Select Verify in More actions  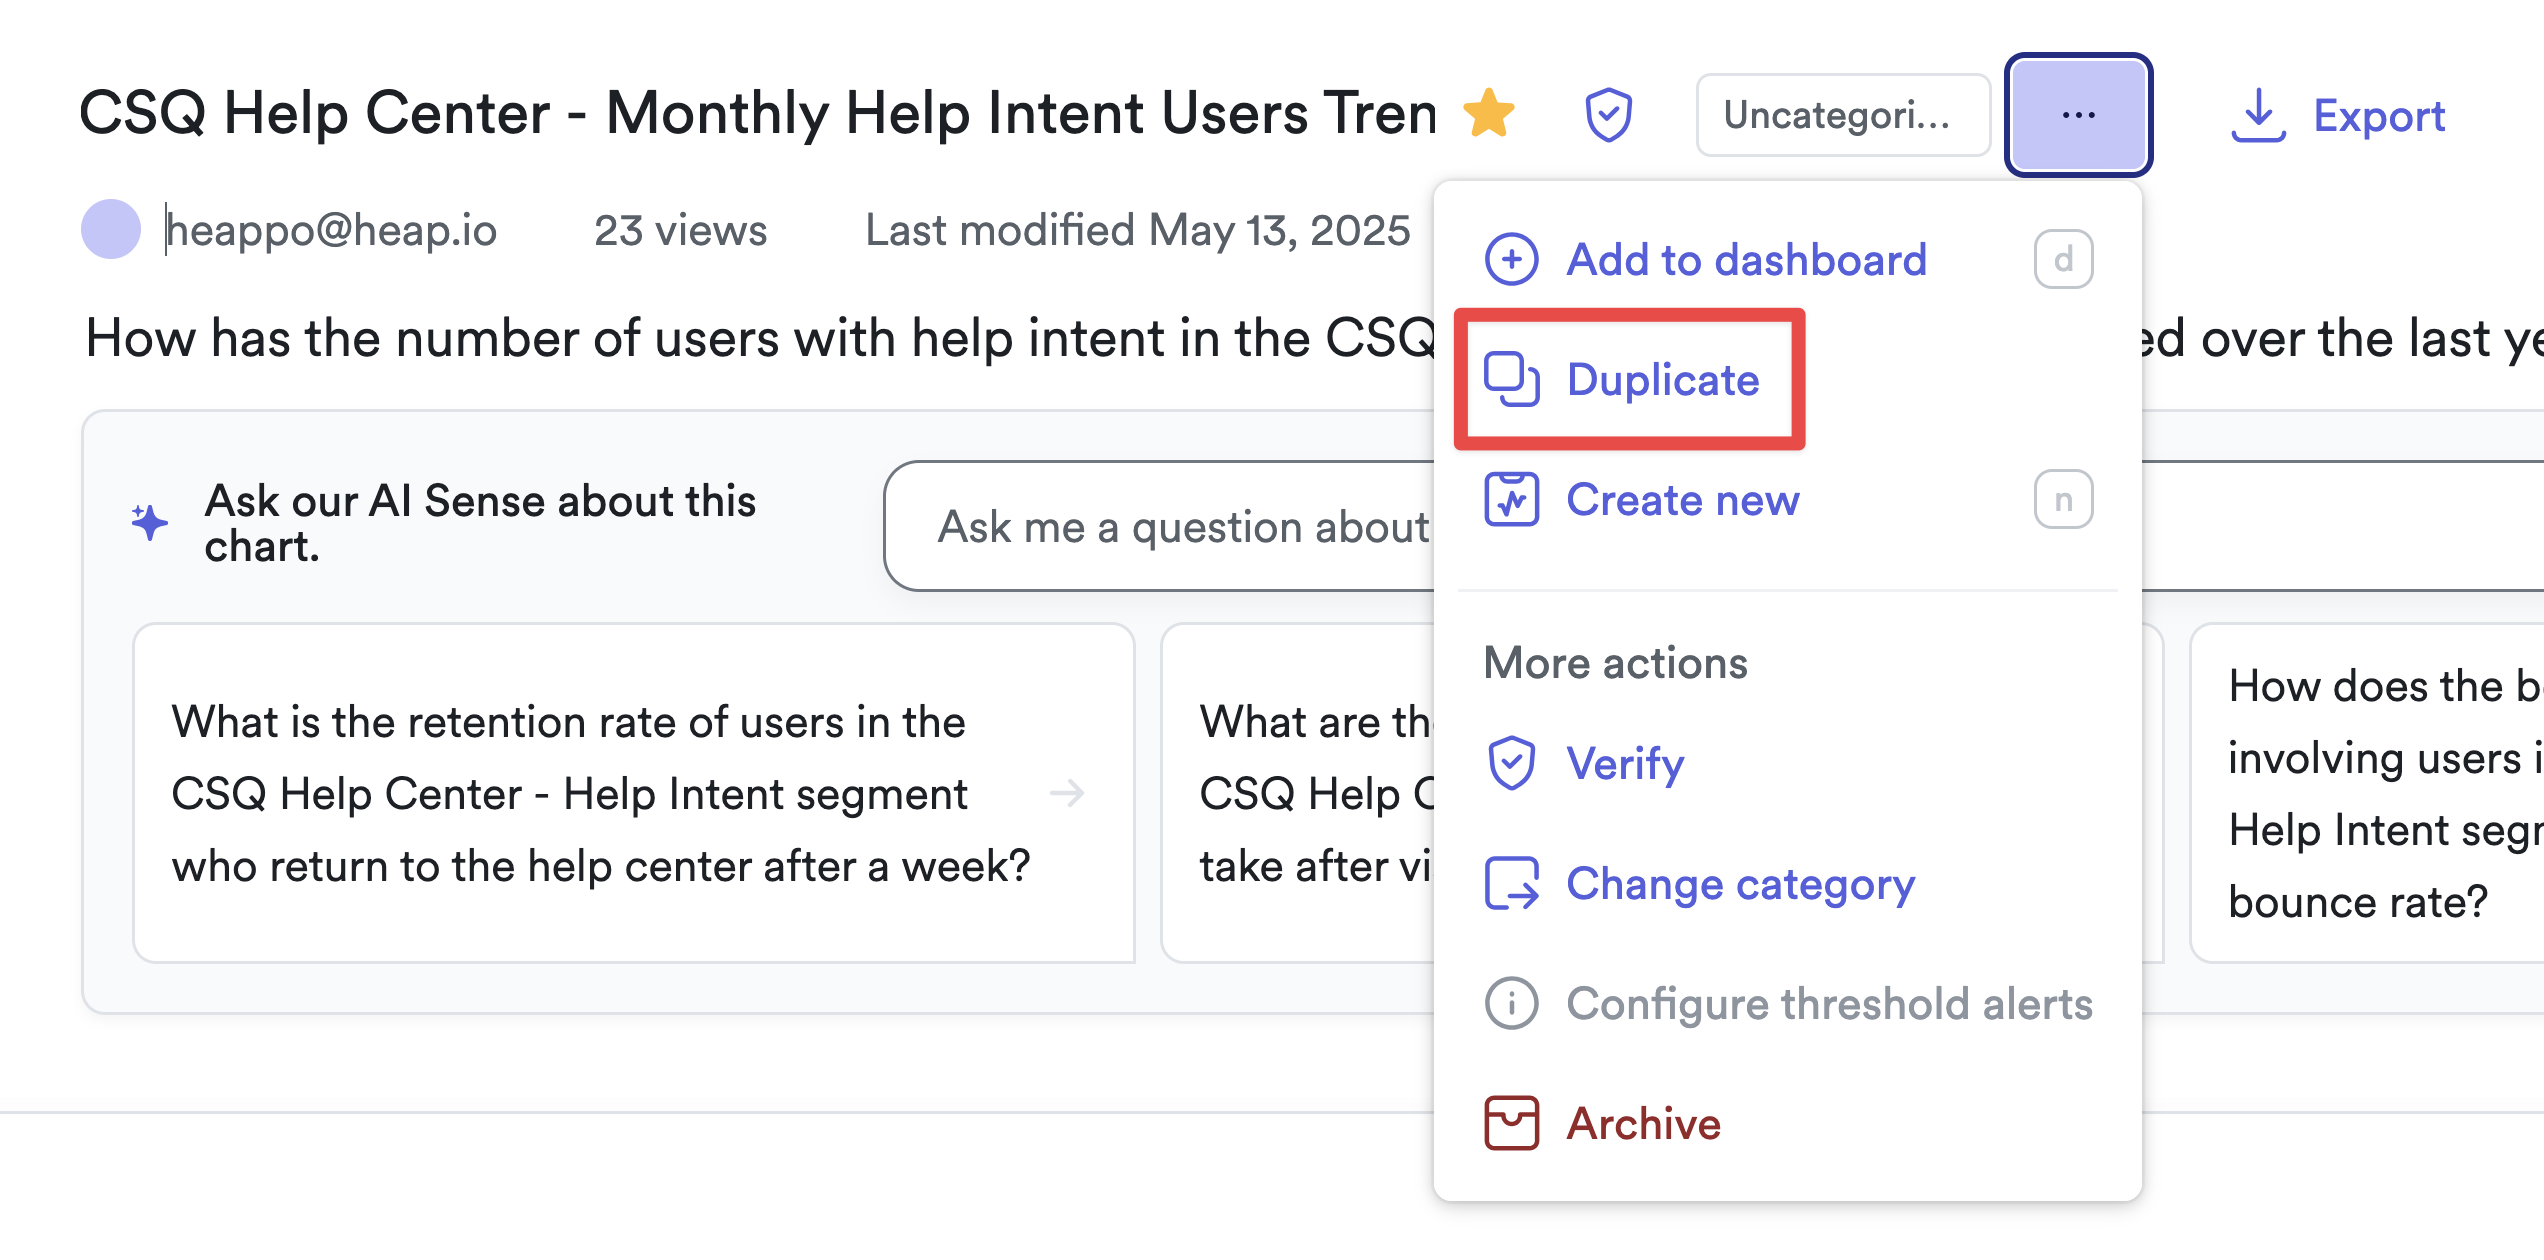(1625, 764)
